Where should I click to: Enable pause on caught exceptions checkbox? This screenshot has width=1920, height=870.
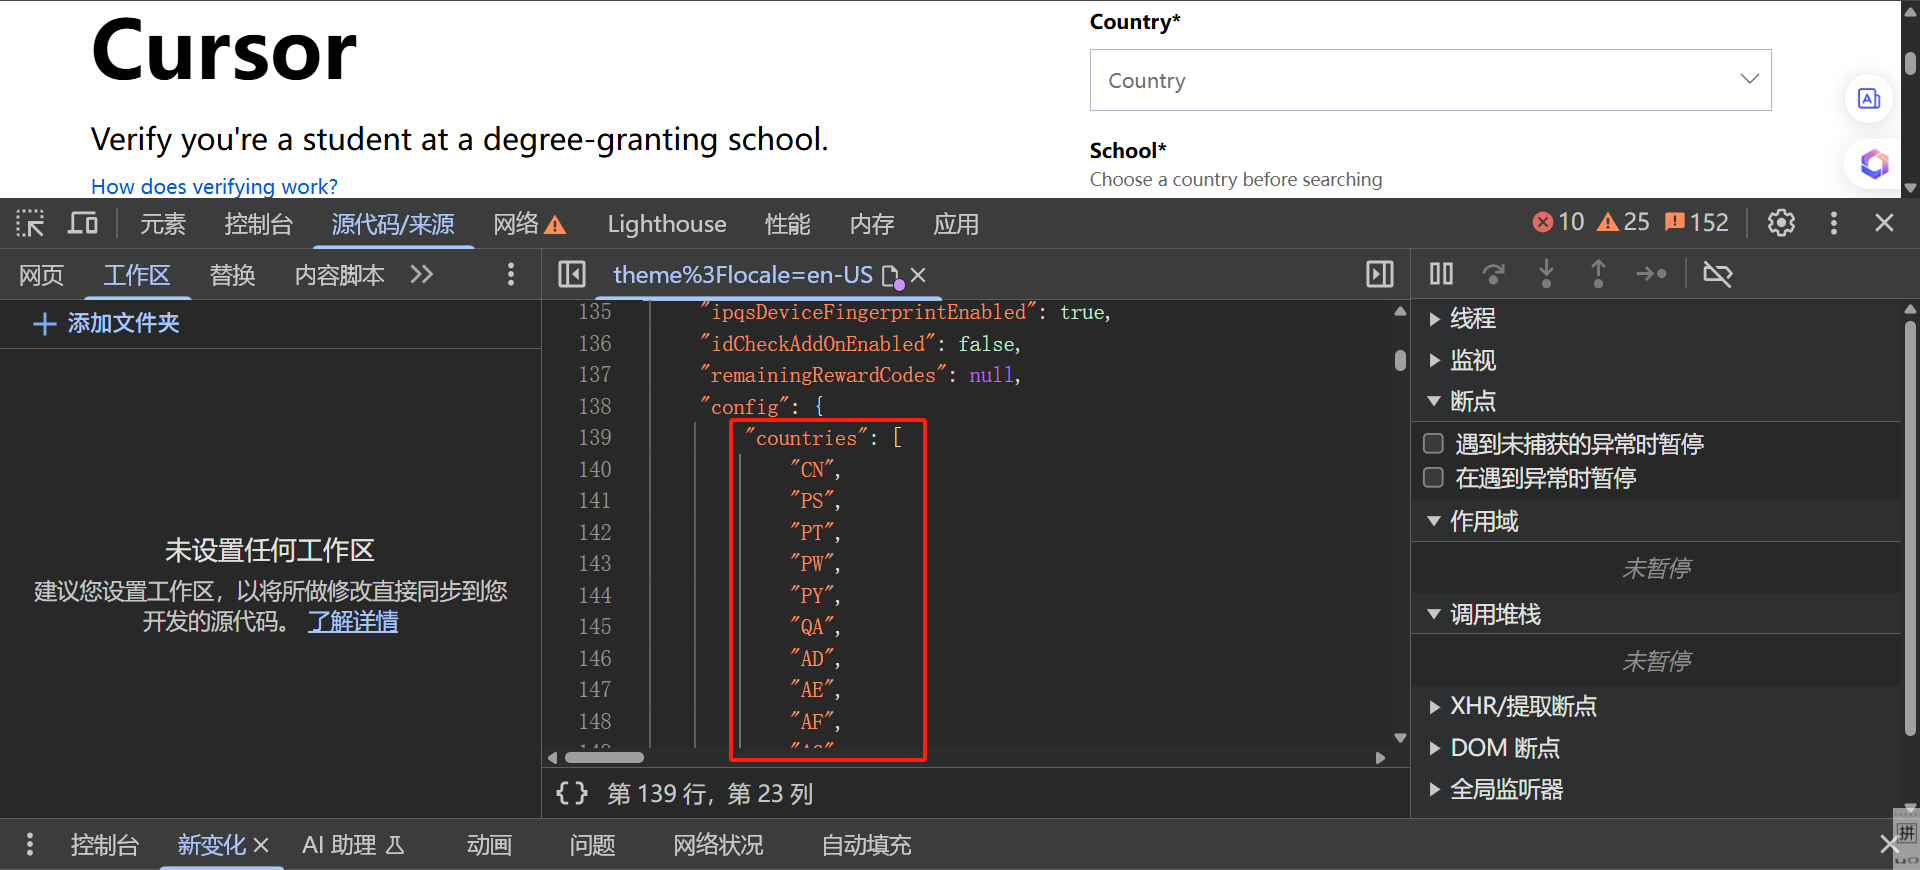tap(1433, 477)
